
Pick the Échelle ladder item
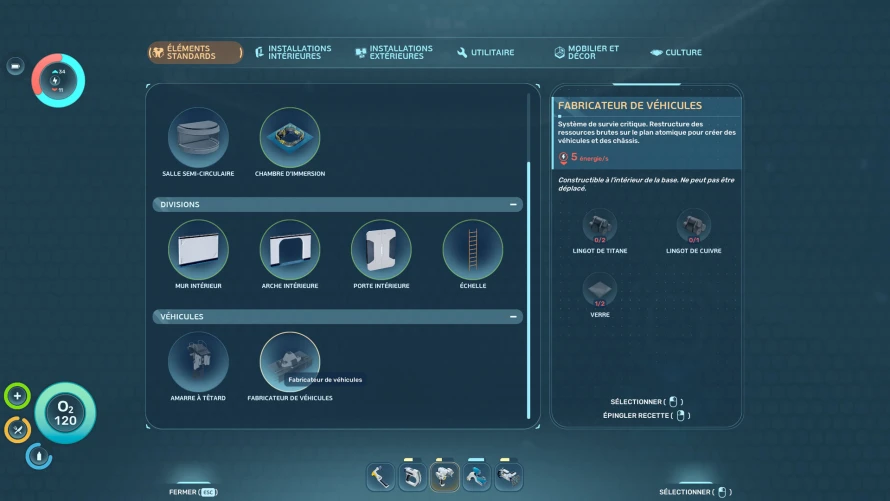click(472, 250)
